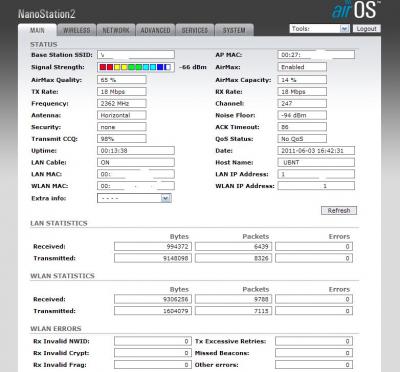Image resolution: width=400 pixels, height=372 pixels.
Task: Click the airOS logo
Action: pyautogui.click(x=355, y=10)
